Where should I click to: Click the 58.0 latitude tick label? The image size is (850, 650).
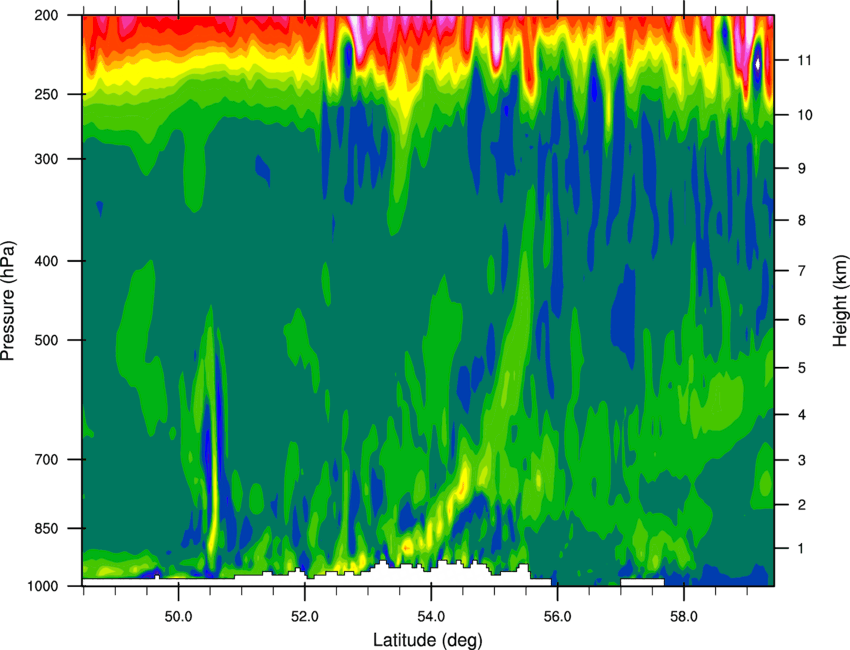[x=684, y=616]
